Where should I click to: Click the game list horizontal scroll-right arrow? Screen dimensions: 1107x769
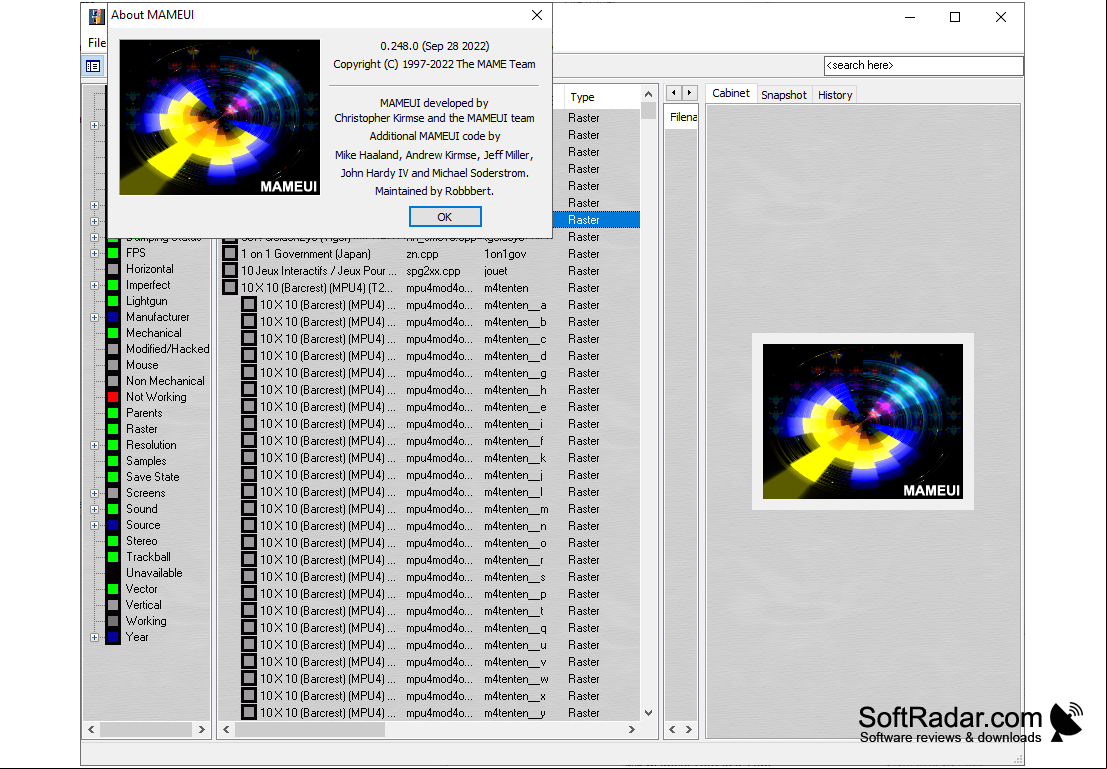632,730
